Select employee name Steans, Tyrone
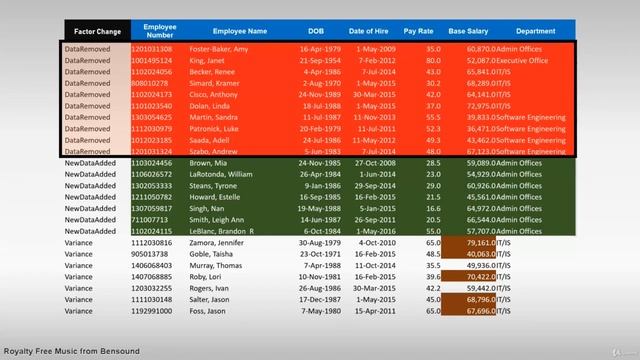 pyautogui.click(x=213, y=186)
